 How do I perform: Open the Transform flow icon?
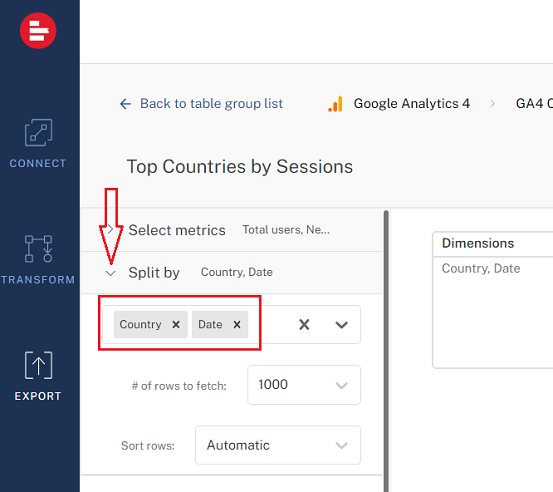click(38, 249)
